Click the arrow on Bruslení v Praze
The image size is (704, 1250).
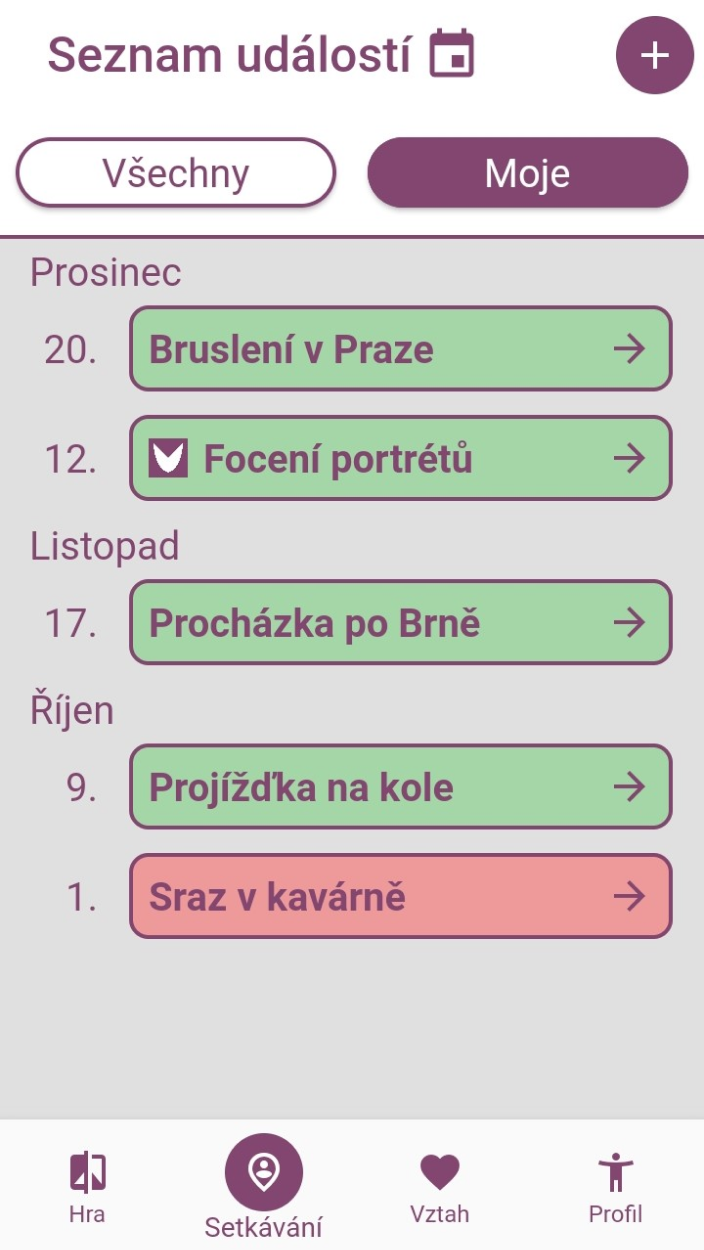[629, 349]
